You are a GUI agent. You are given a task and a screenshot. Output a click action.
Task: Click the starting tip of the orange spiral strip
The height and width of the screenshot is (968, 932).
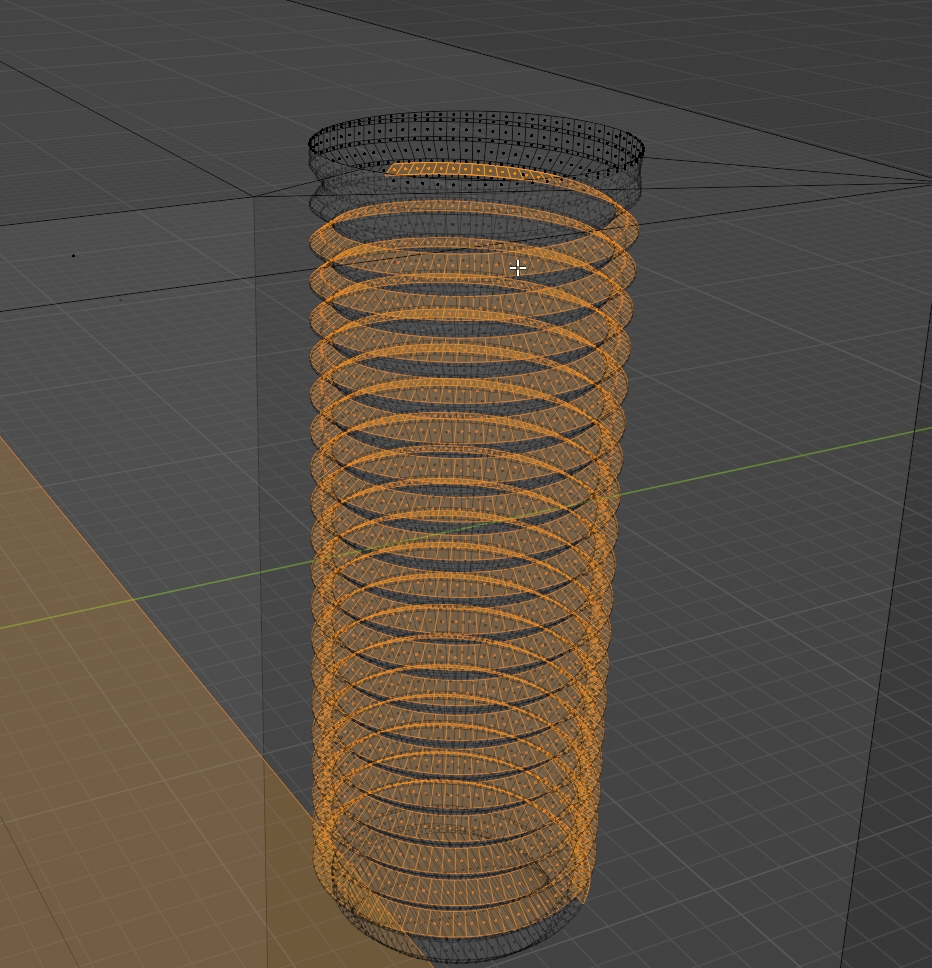click(x=392, y=169)
